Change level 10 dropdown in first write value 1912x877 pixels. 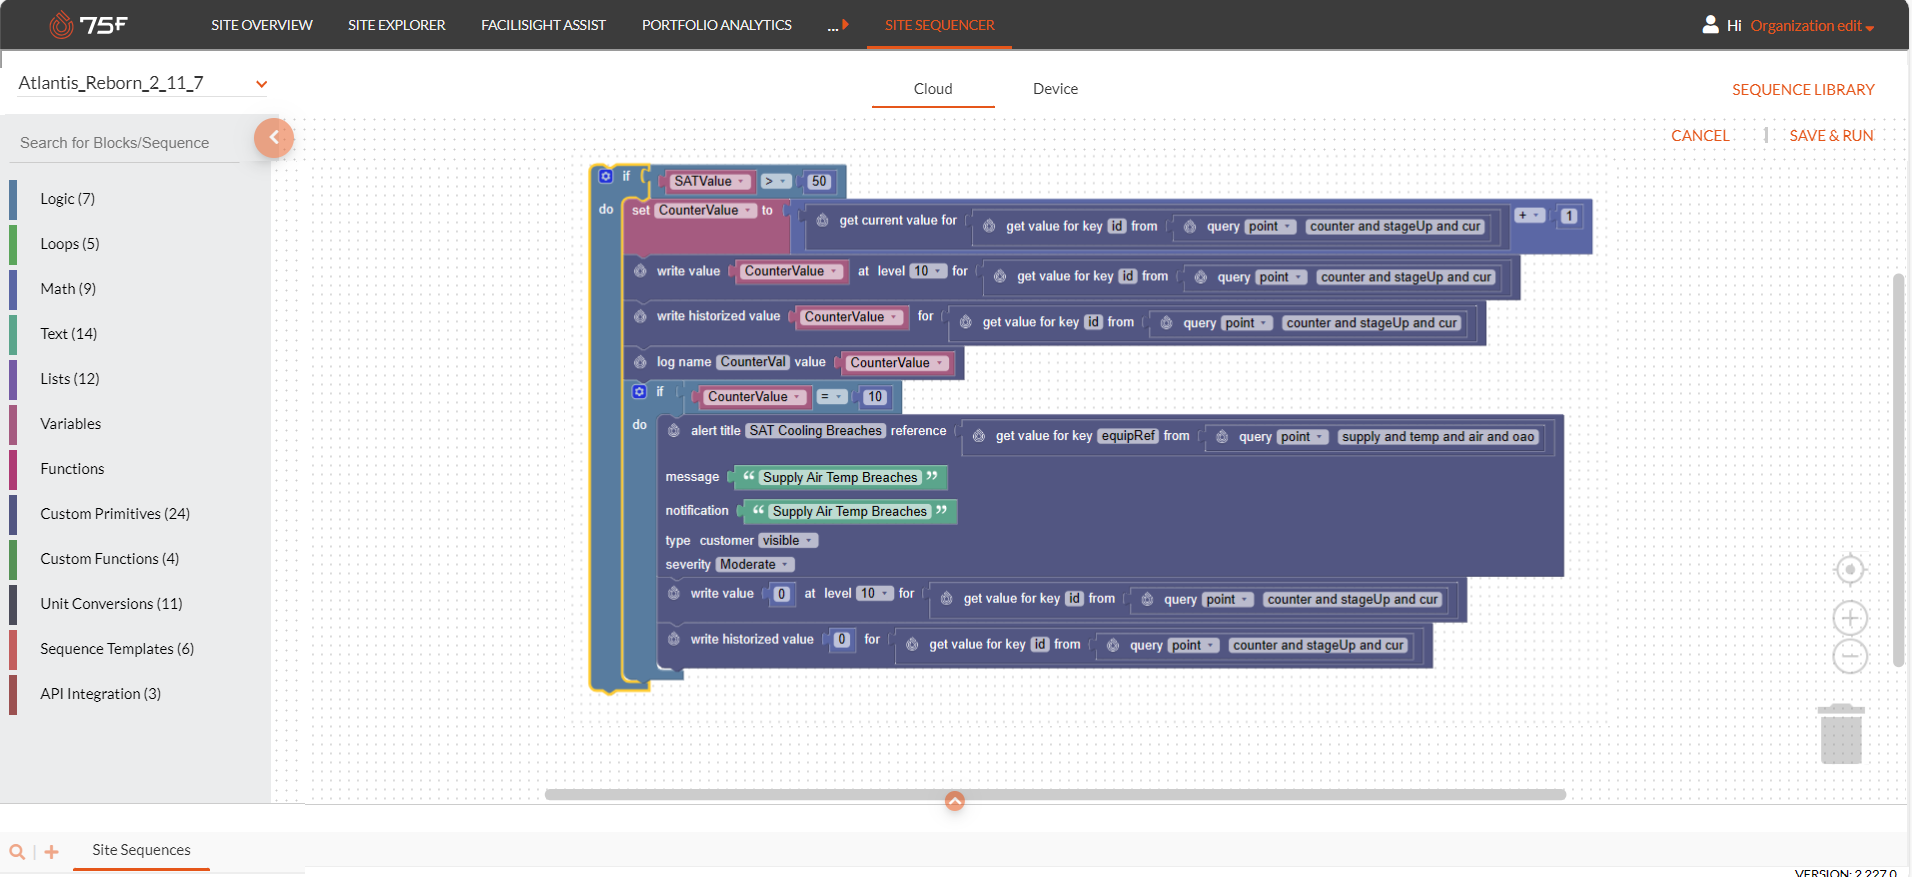927,271
